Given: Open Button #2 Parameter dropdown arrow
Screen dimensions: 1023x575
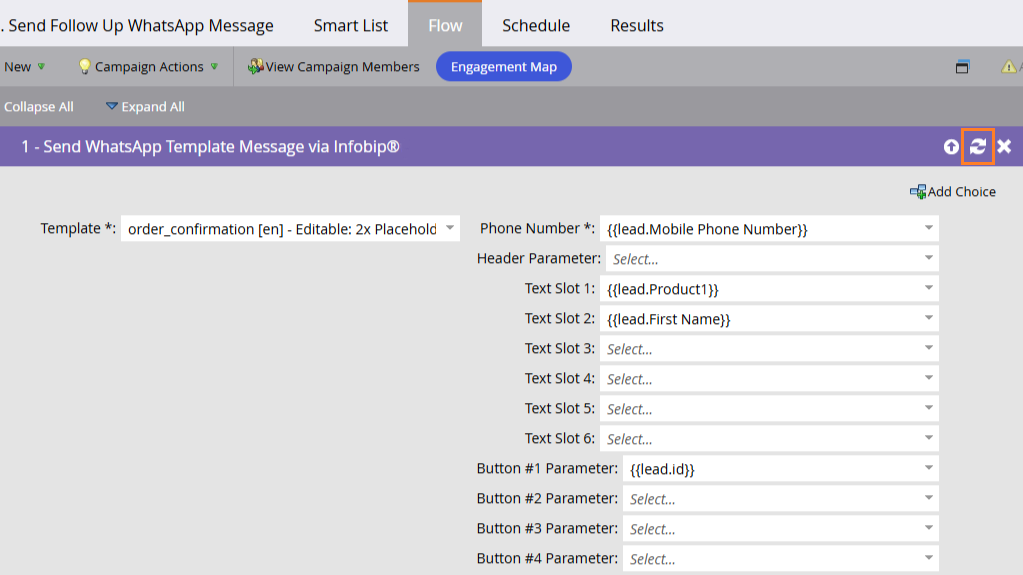Looking at the screenshot, I should (928, 499).
